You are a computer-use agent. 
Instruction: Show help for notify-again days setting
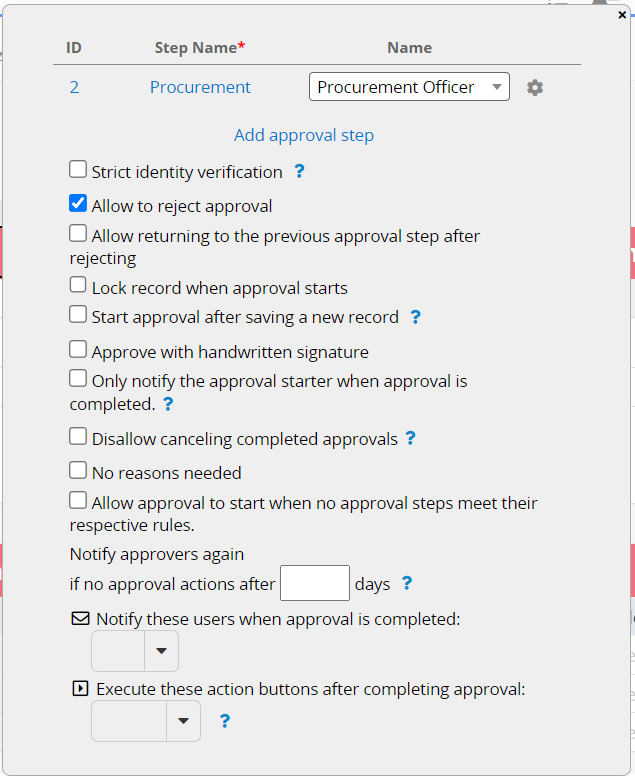click(407, 583)
